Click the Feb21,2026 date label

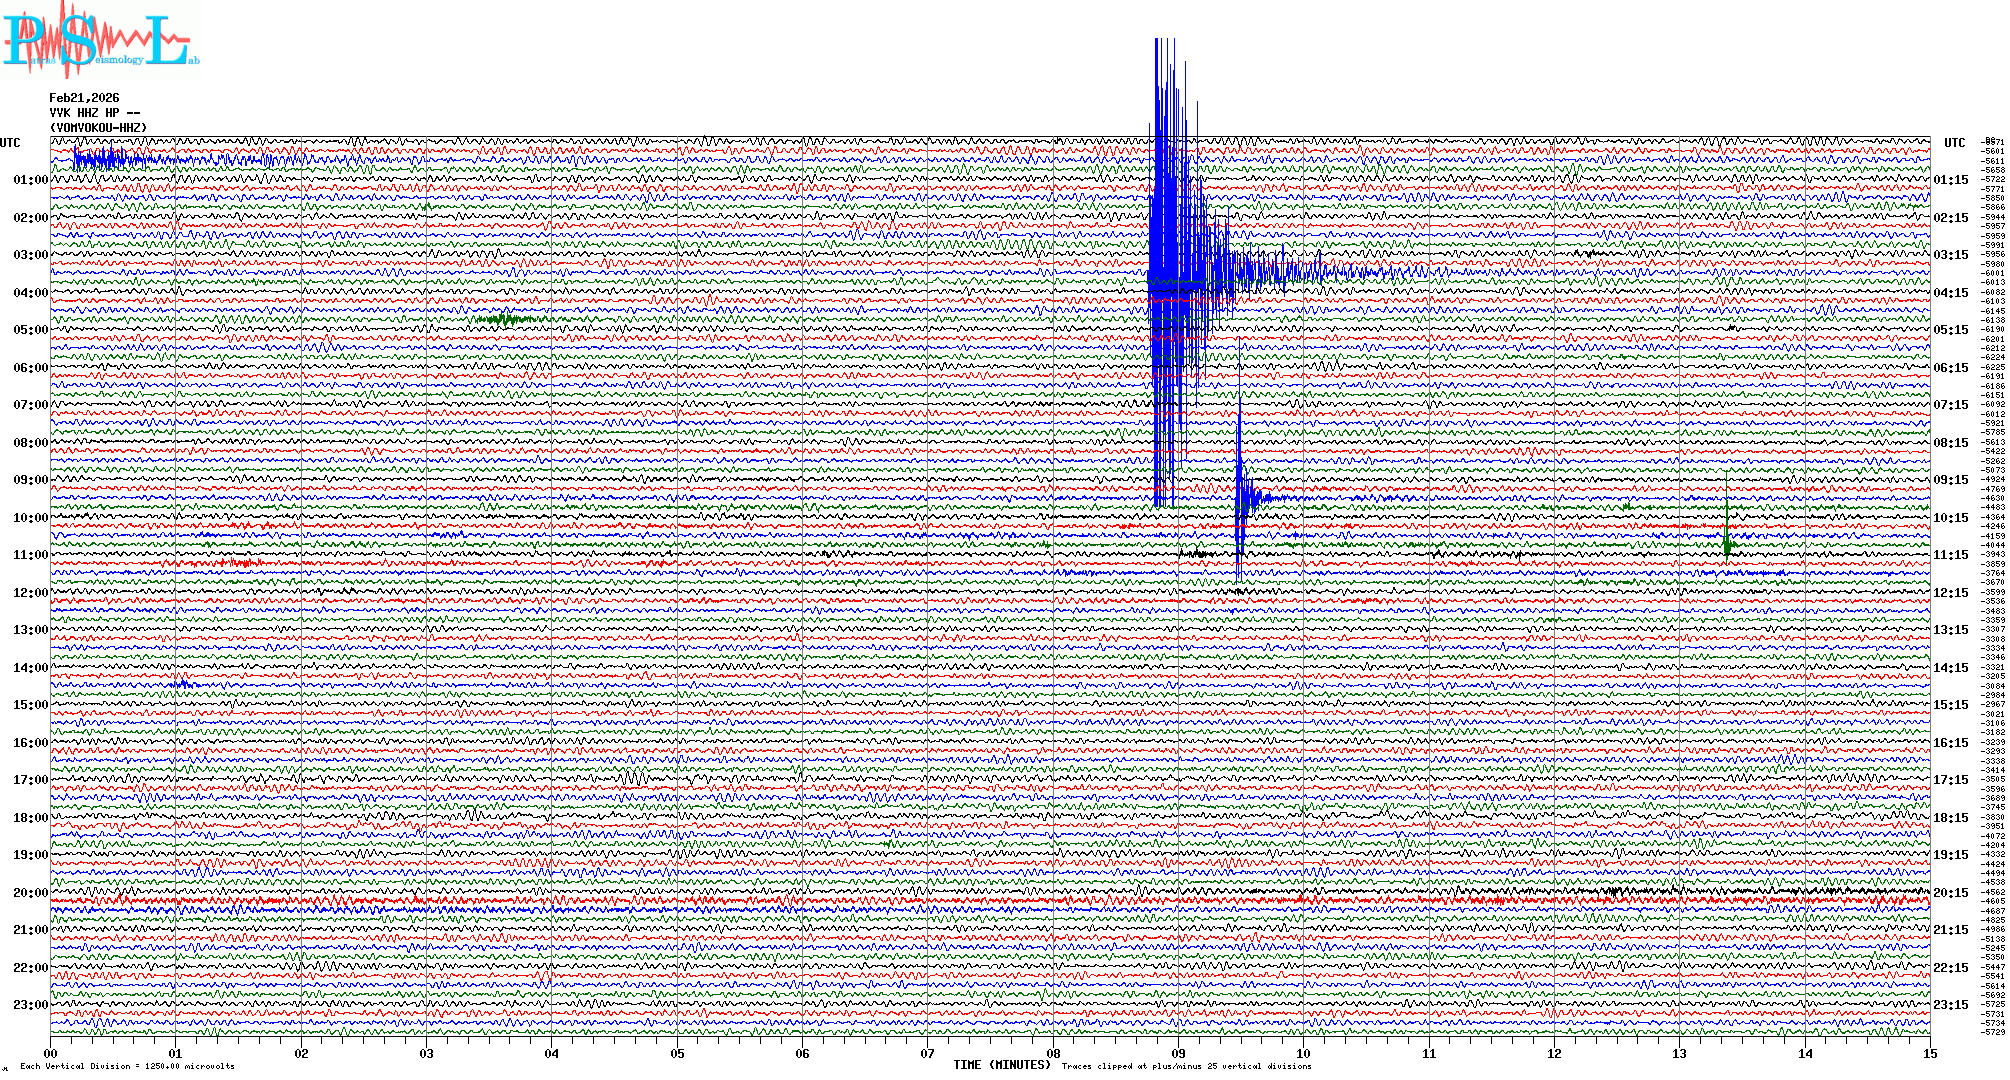84,98
